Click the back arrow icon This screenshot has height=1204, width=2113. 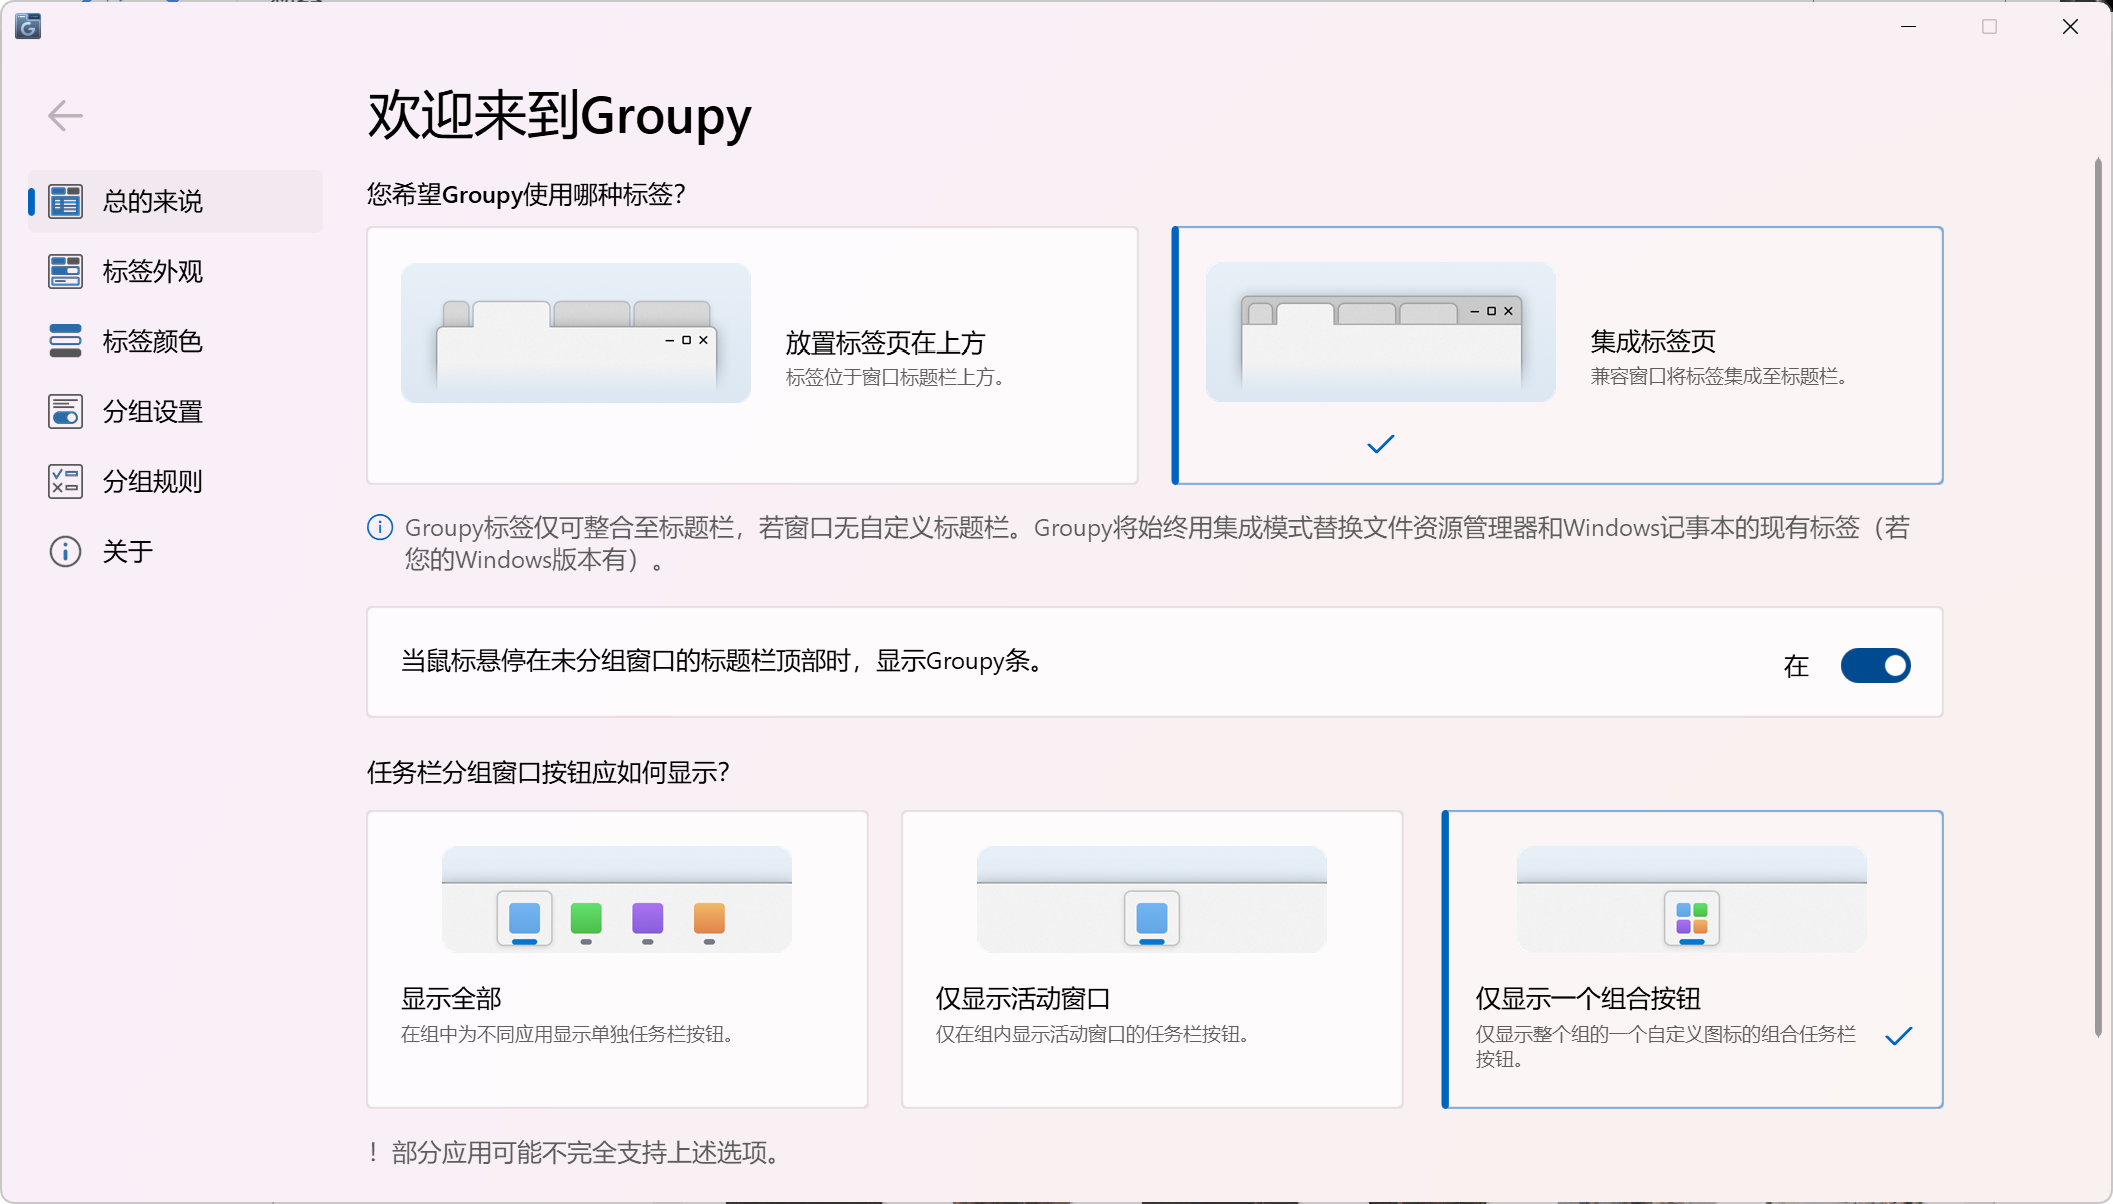[65, 116]
